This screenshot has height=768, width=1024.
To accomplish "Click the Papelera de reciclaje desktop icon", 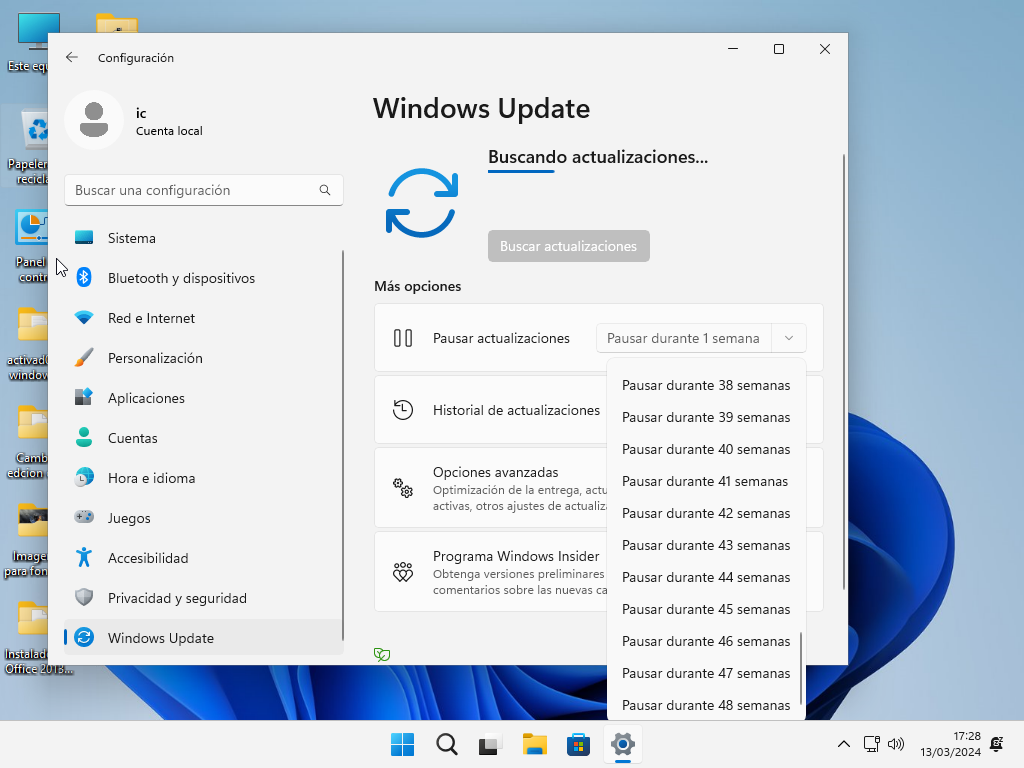I will [x=28, y=148].
